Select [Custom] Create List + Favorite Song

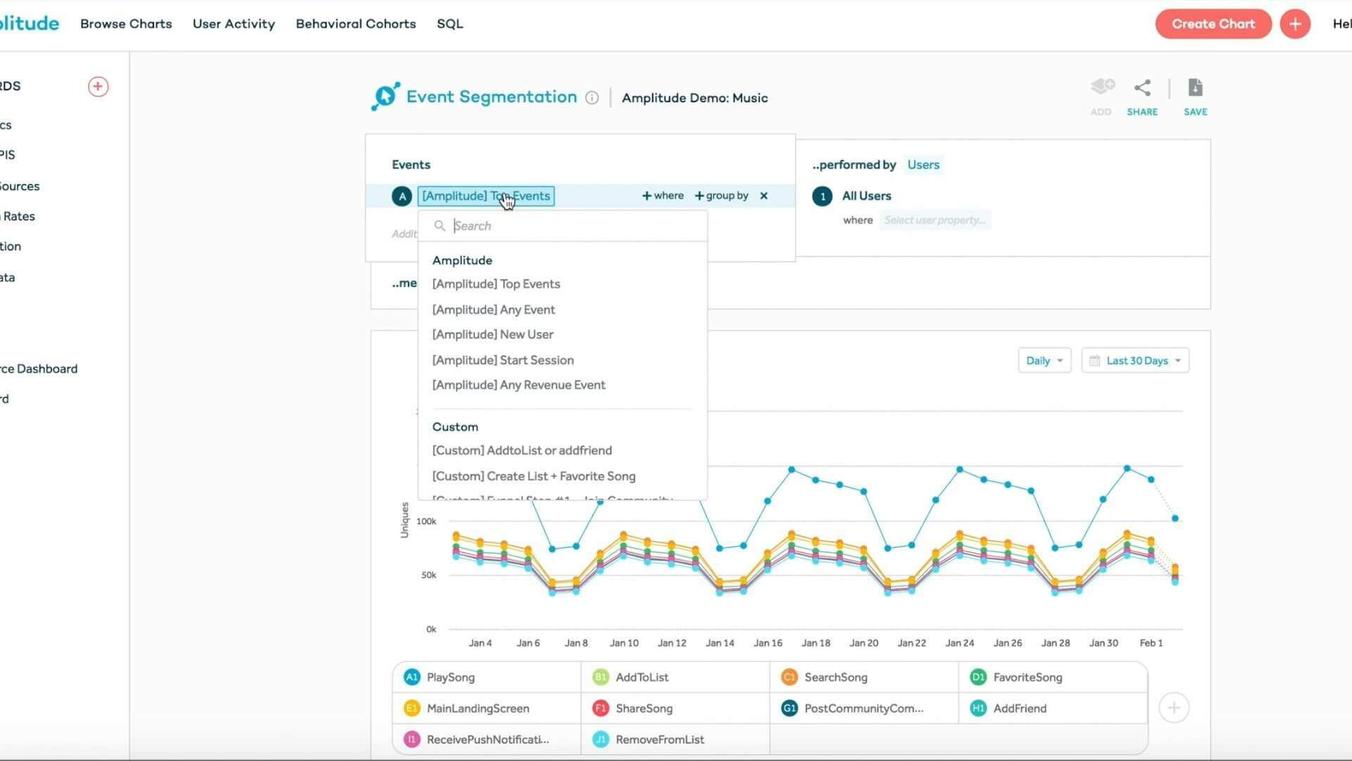(534, 477)
